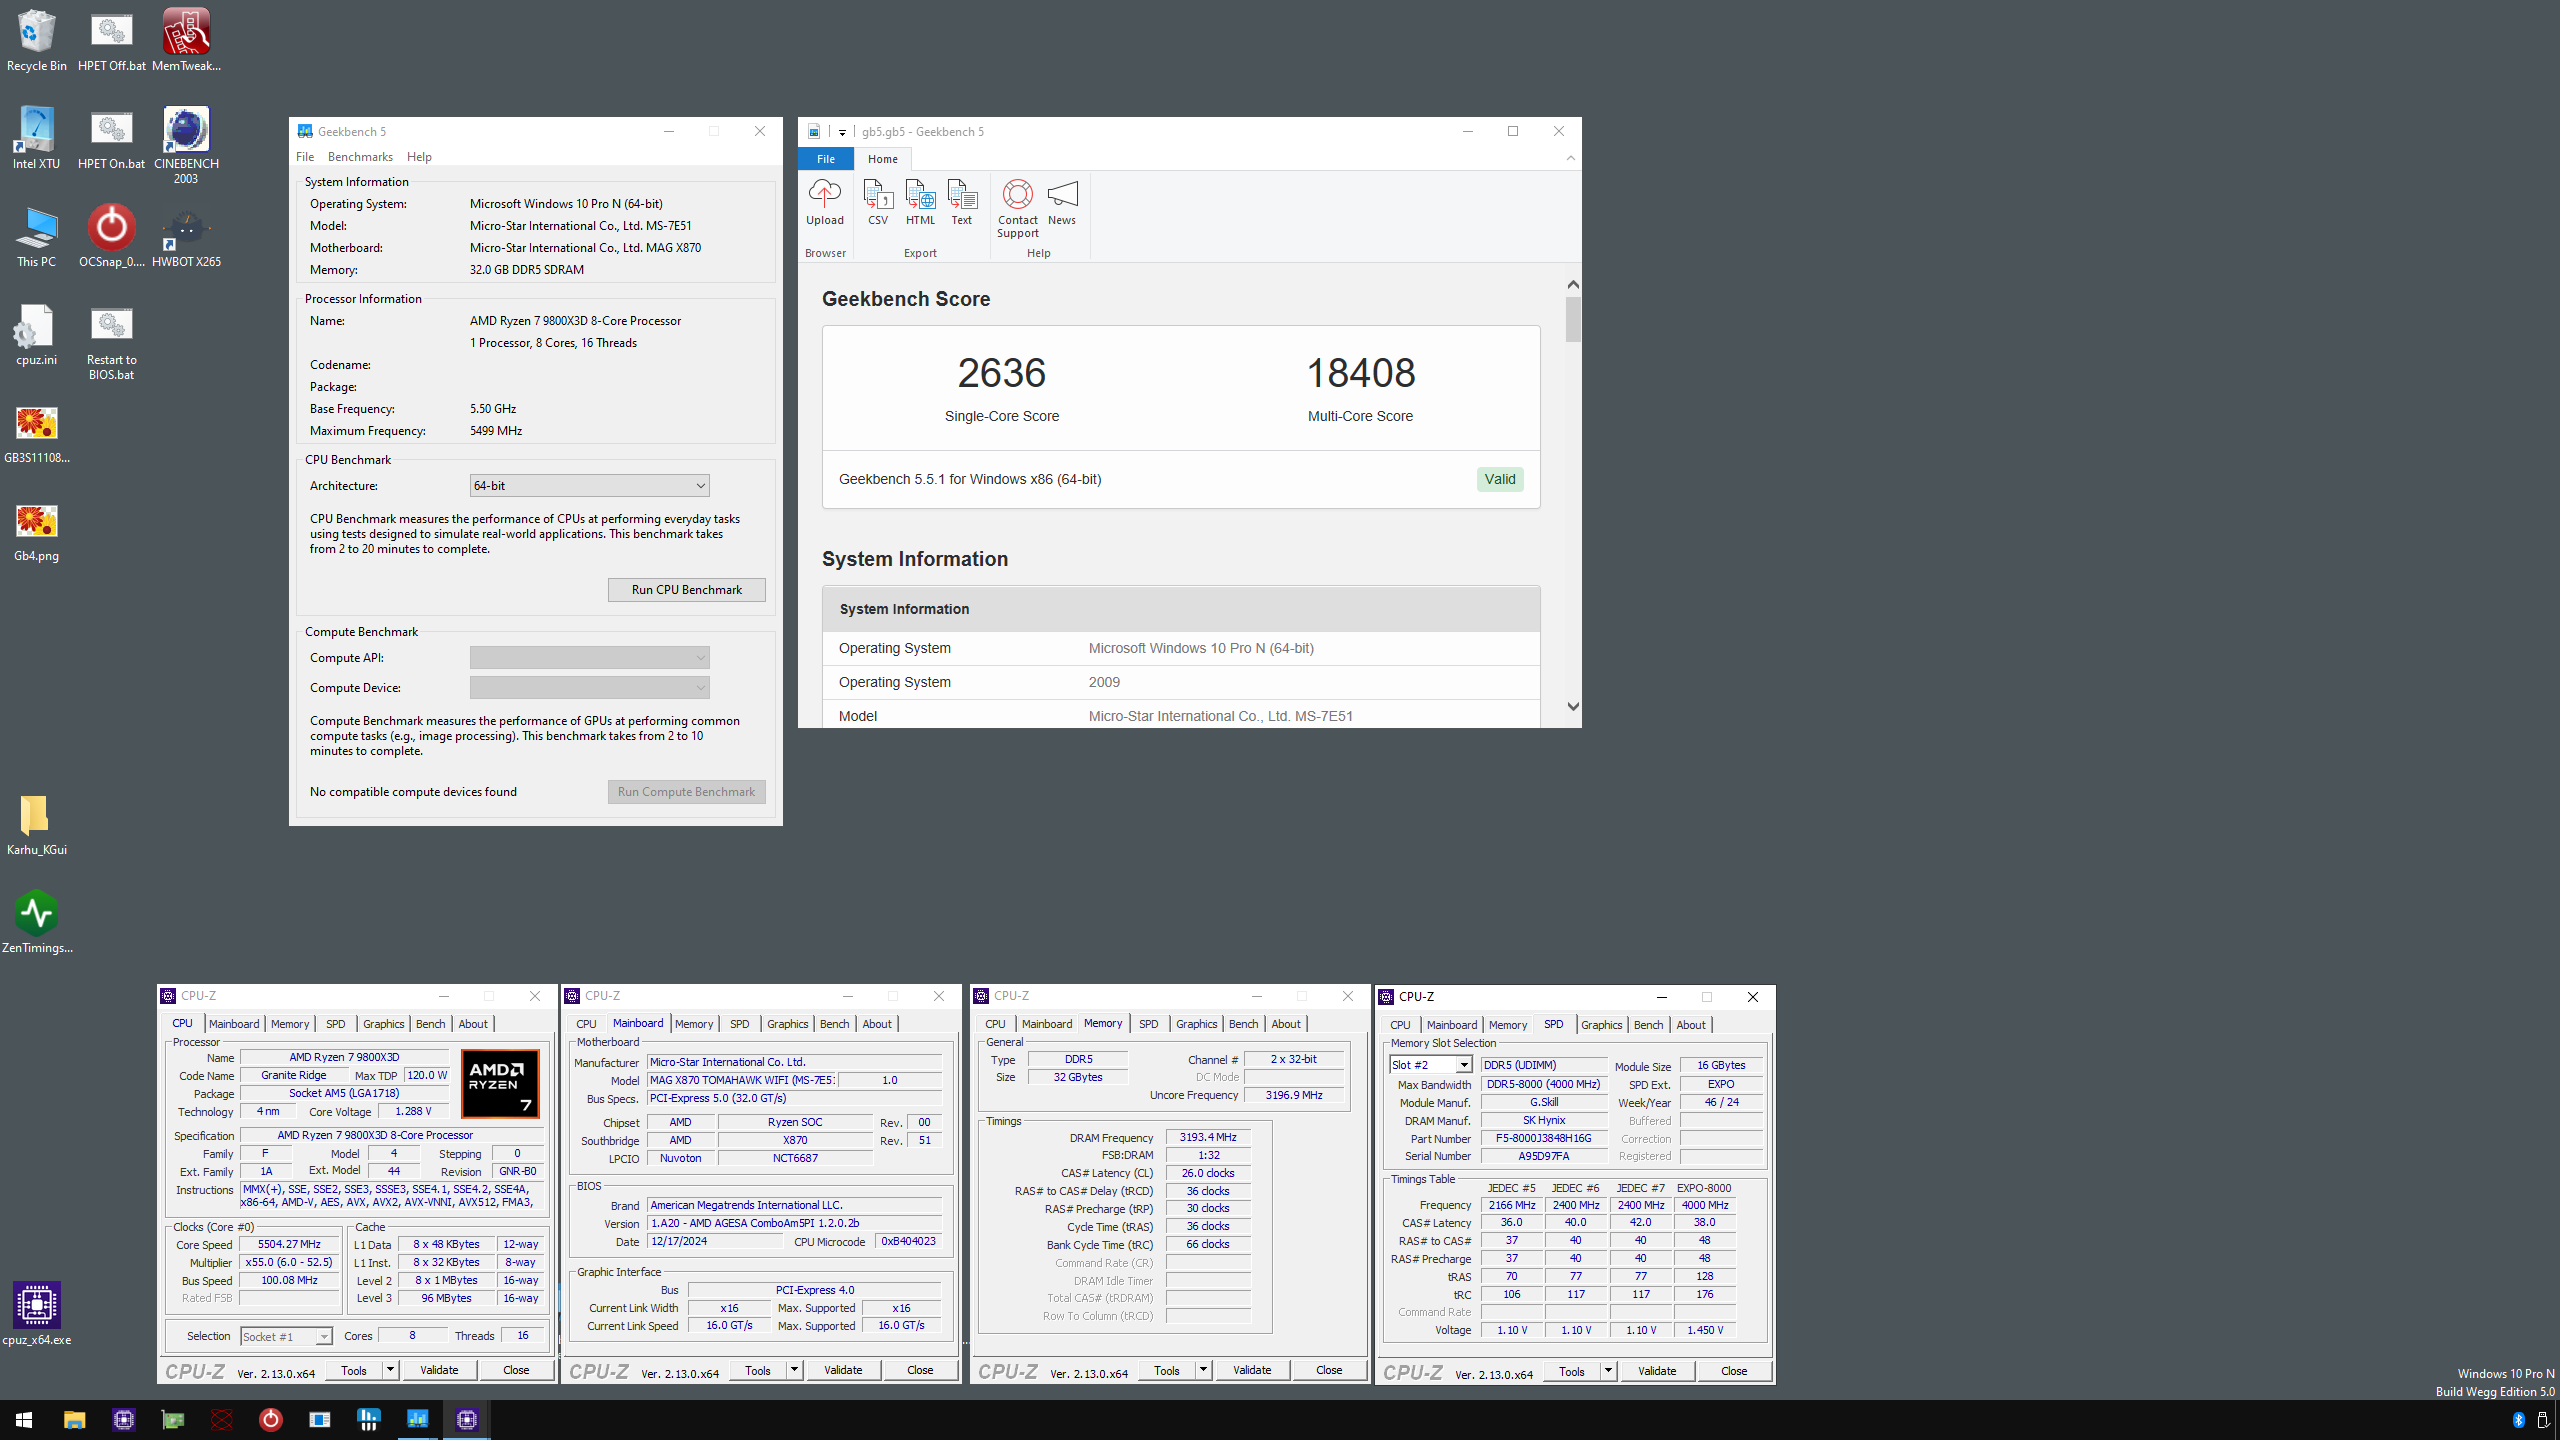The image size is (2560, 1440).
Task: Click Run CPU Benchmark button
Action: (686, 590)
